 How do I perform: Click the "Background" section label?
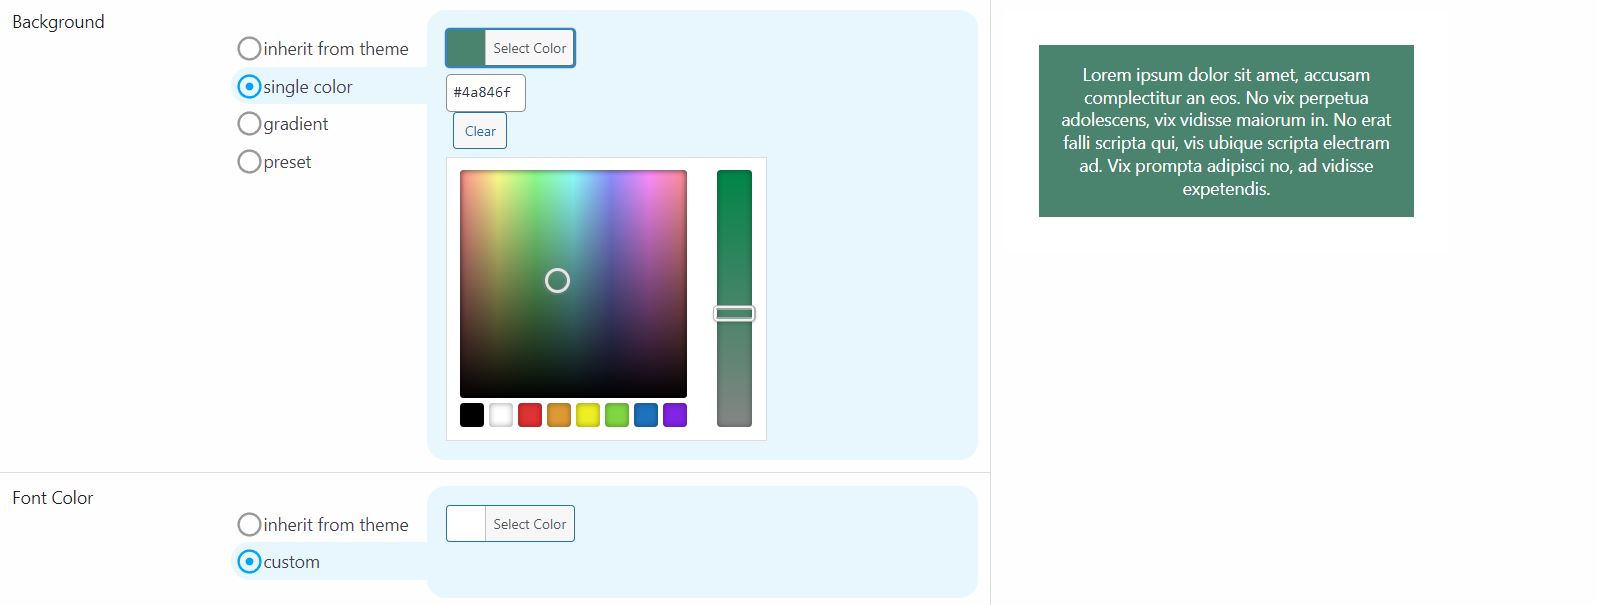pos(58,22)
